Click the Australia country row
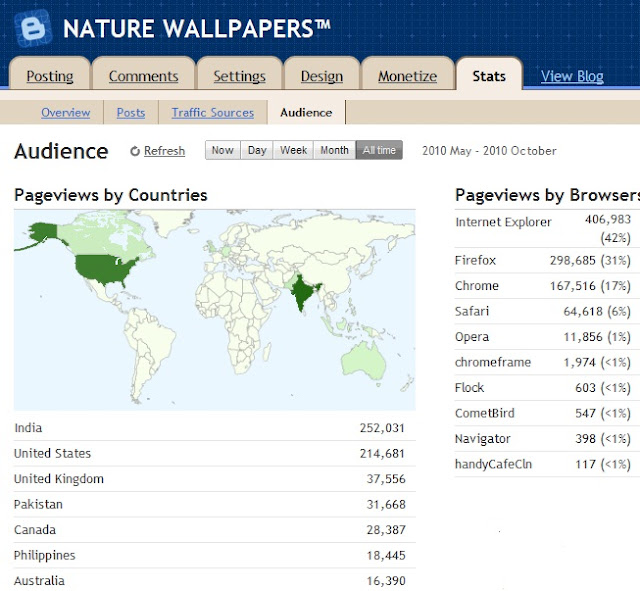The width and height of the screenshot is (640, 591). coord(215,580)
